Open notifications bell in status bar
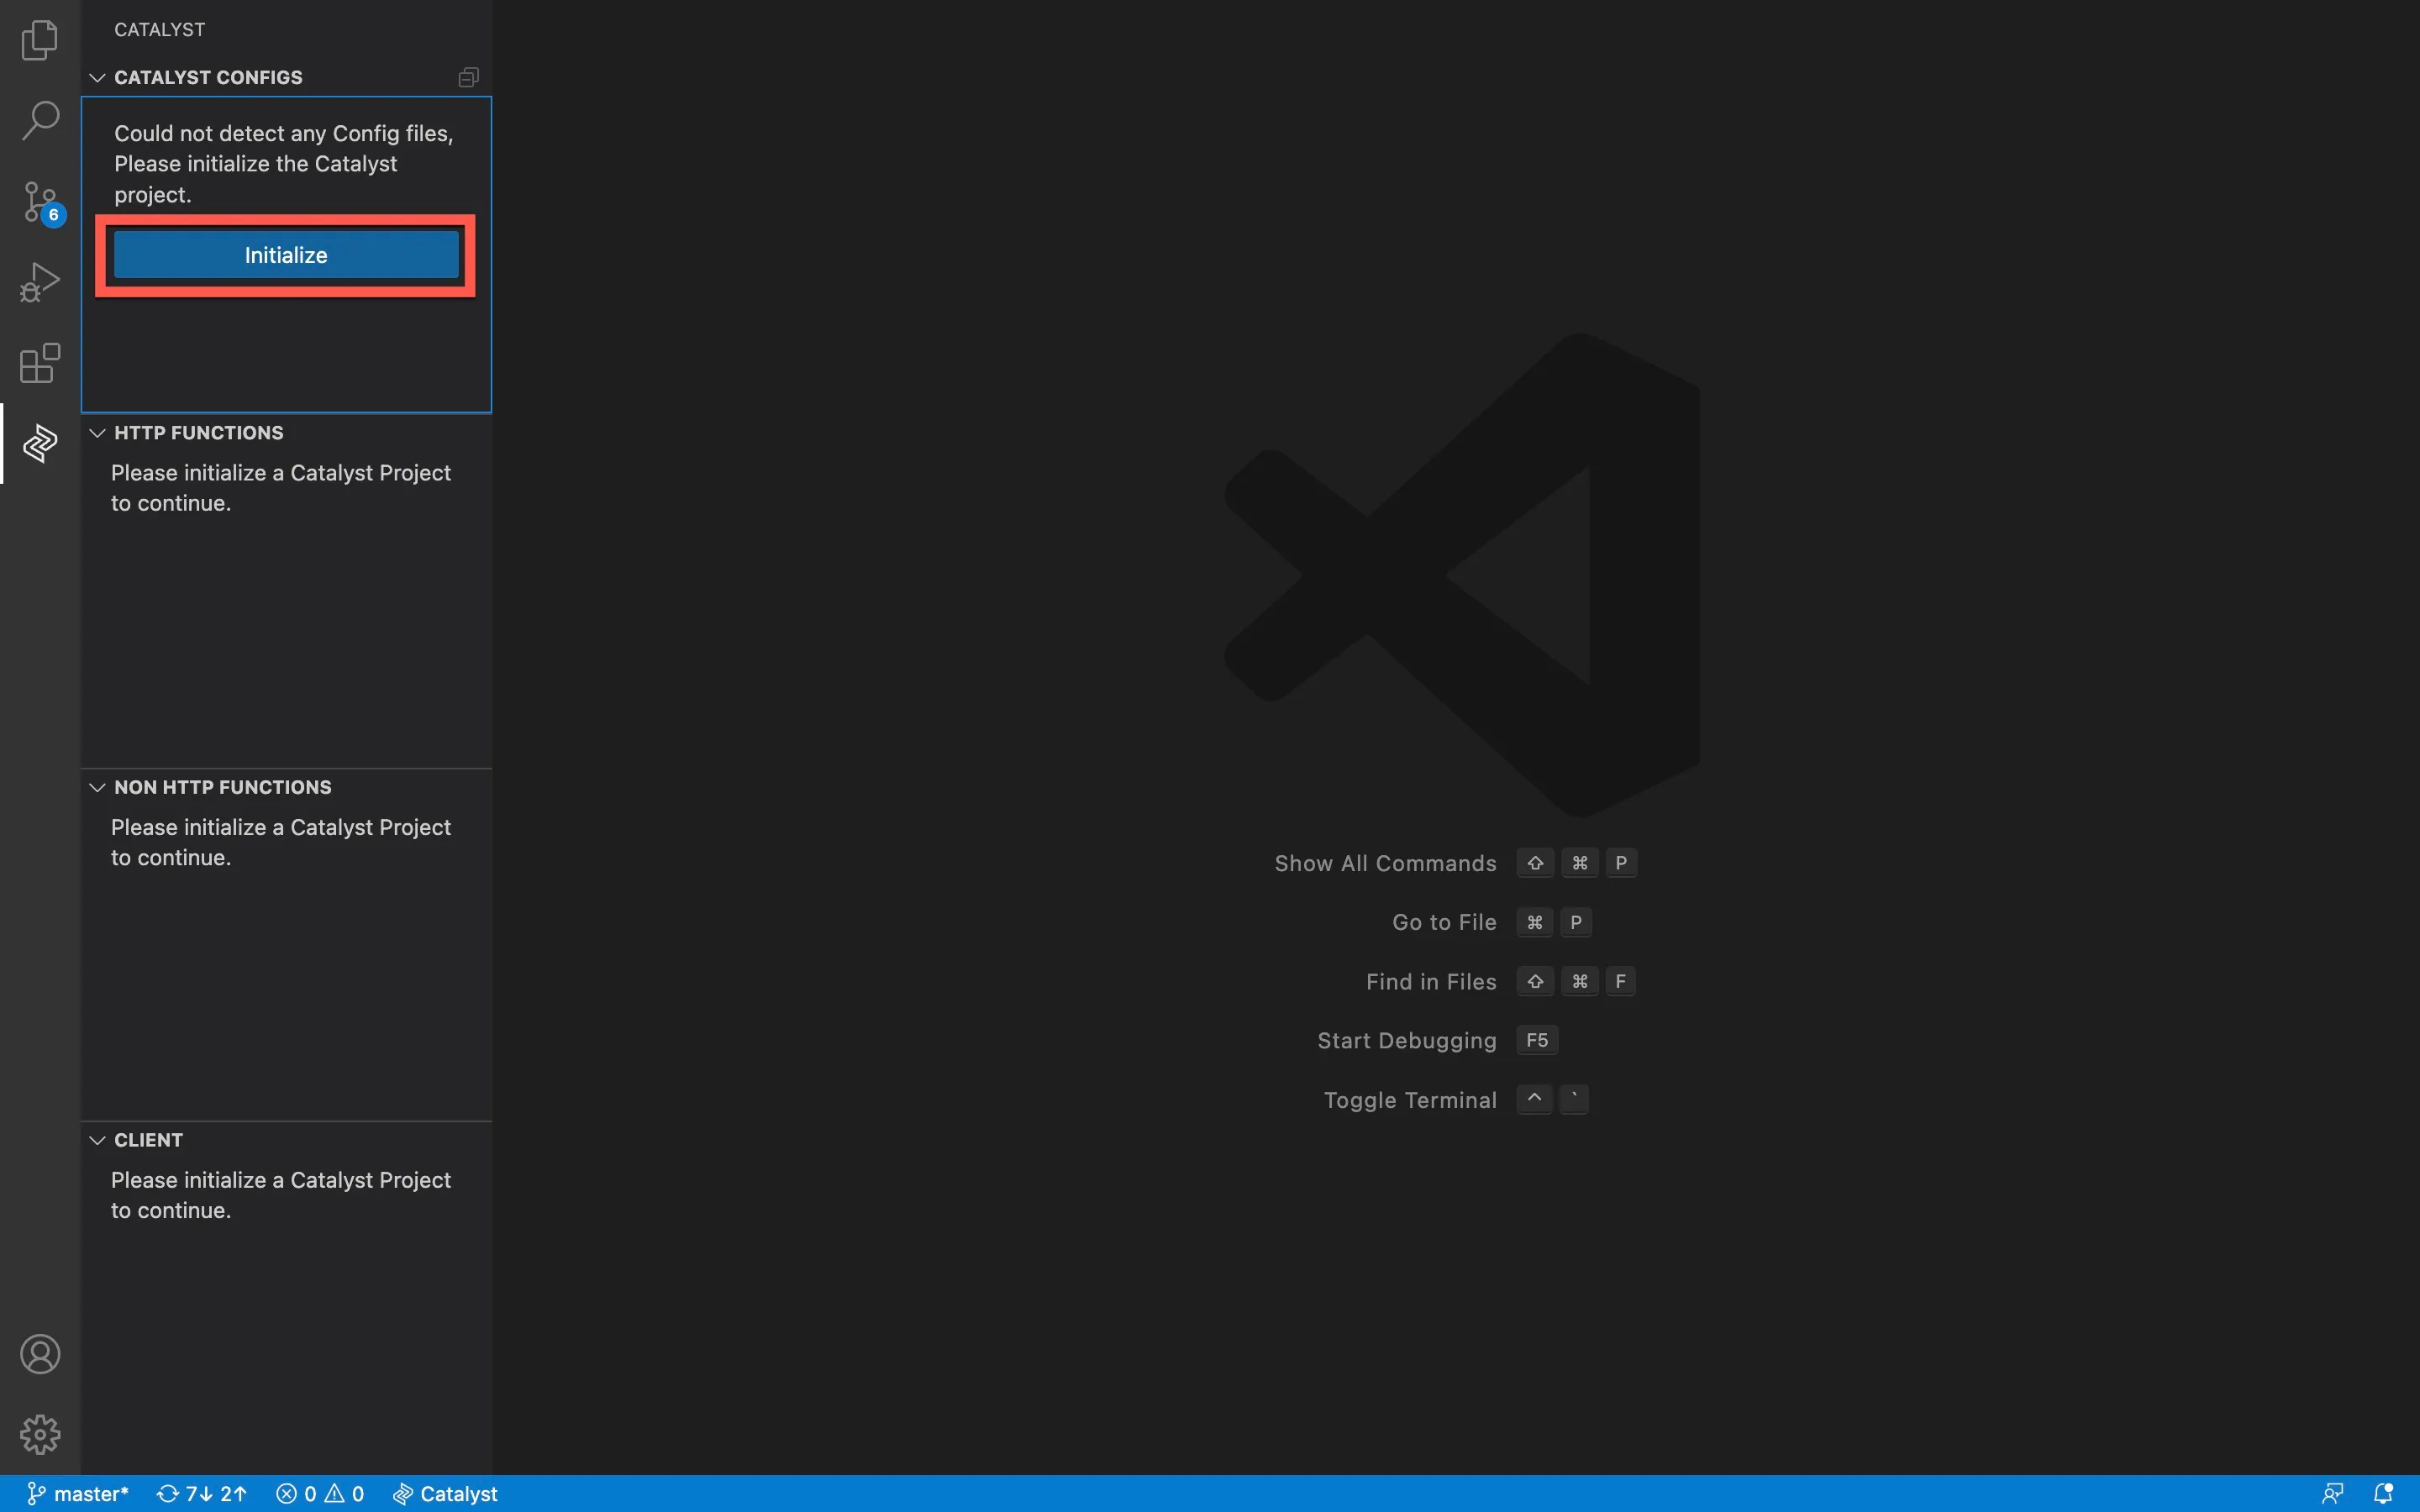Viewport: 2420px width, 1512px height. click(2384, 1494)
